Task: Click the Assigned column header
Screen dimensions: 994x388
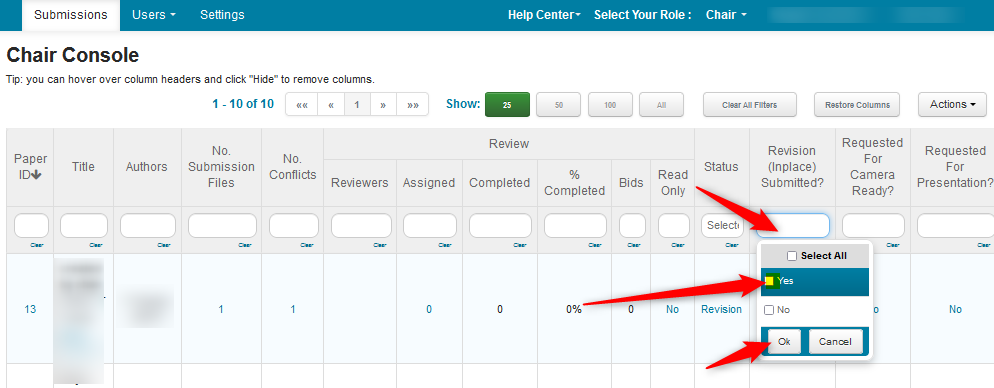Action: pos(429,183)
